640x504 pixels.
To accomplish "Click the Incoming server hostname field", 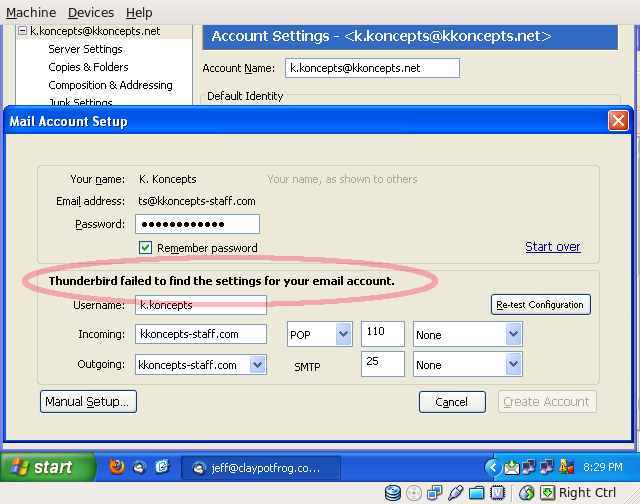I will pos(201,334).
